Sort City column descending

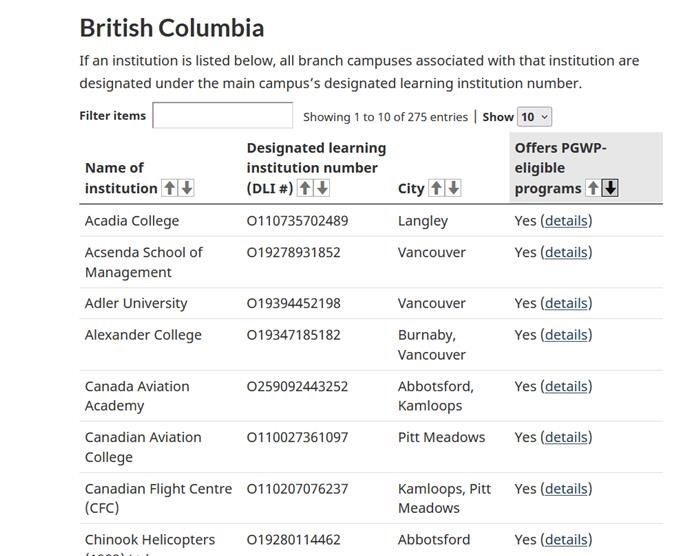[454, 188]
